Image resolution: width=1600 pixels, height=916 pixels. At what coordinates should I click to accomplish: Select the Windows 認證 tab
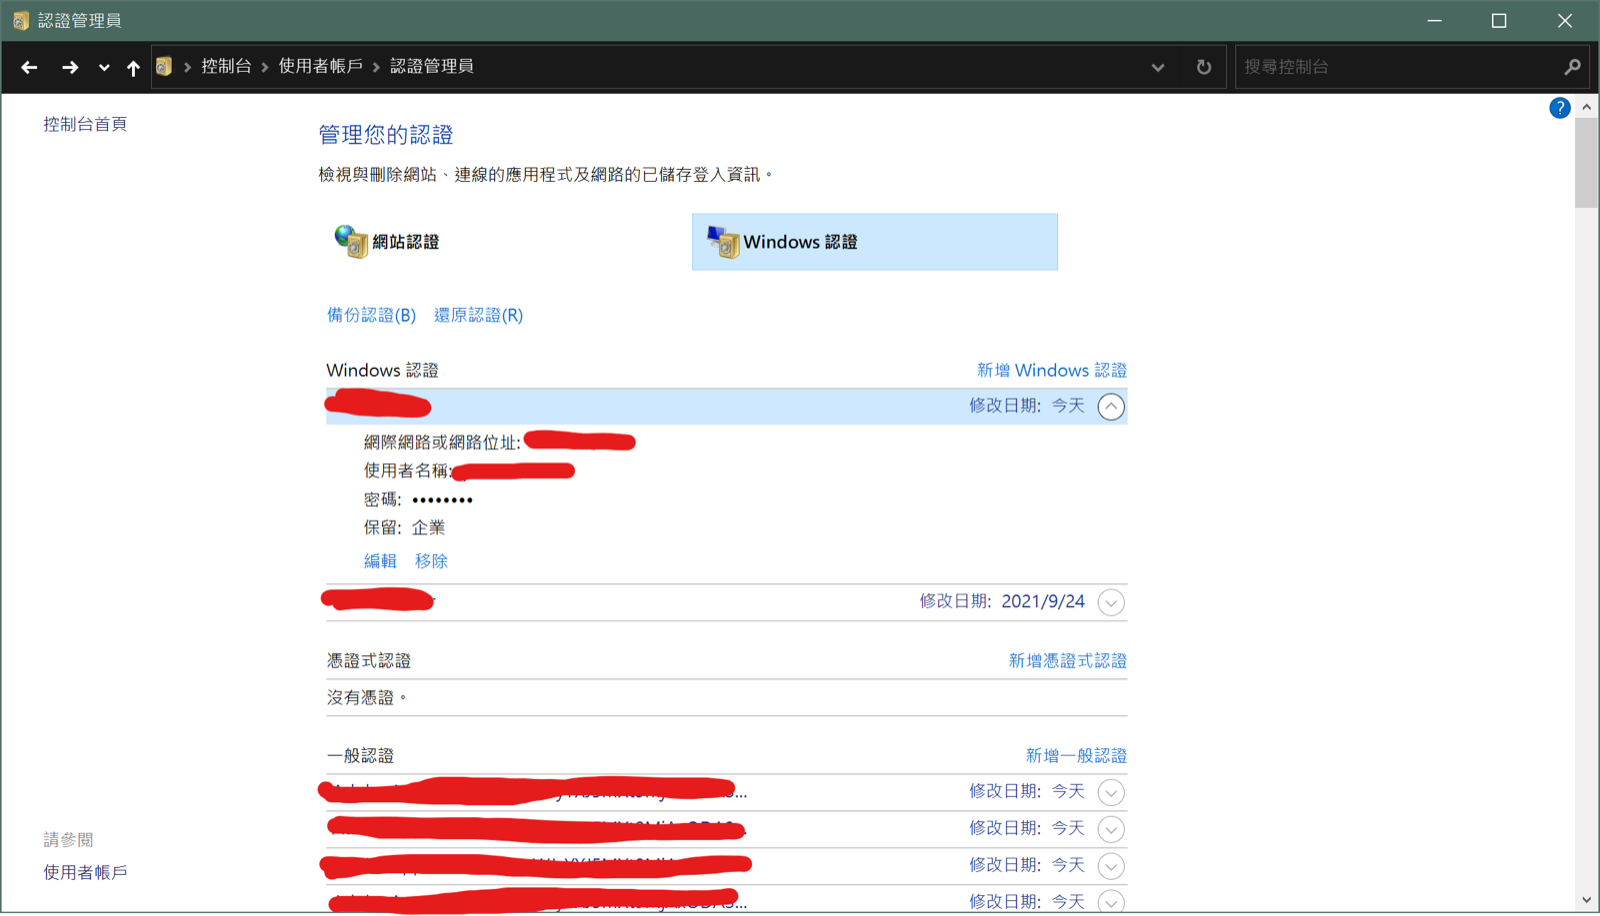pos(875,242)
